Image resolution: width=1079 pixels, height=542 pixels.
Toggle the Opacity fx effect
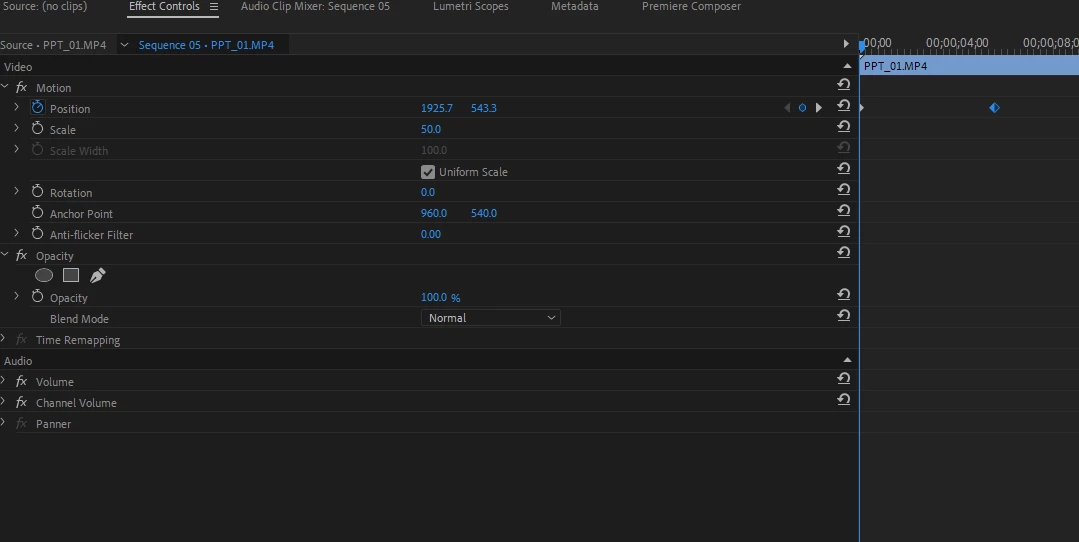pyautogui.click(x=21, y=255)
